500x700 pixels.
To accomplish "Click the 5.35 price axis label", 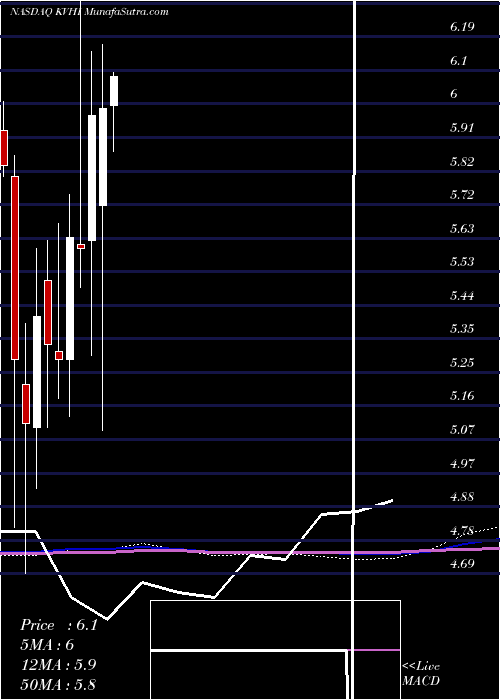I will pos(462,329).
